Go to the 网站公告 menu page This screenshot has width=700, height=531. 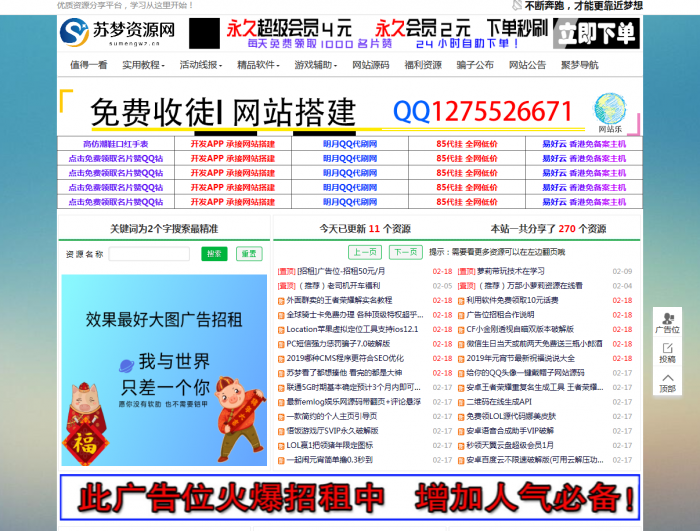[x=527, y=65]
